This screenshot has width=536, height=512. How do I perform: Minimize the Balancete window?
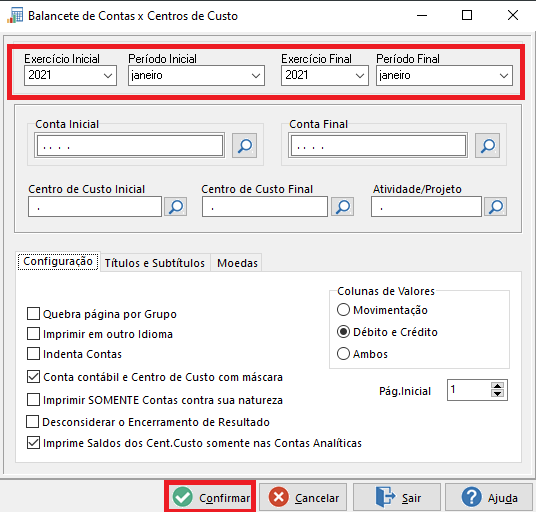tap(422, 15)
